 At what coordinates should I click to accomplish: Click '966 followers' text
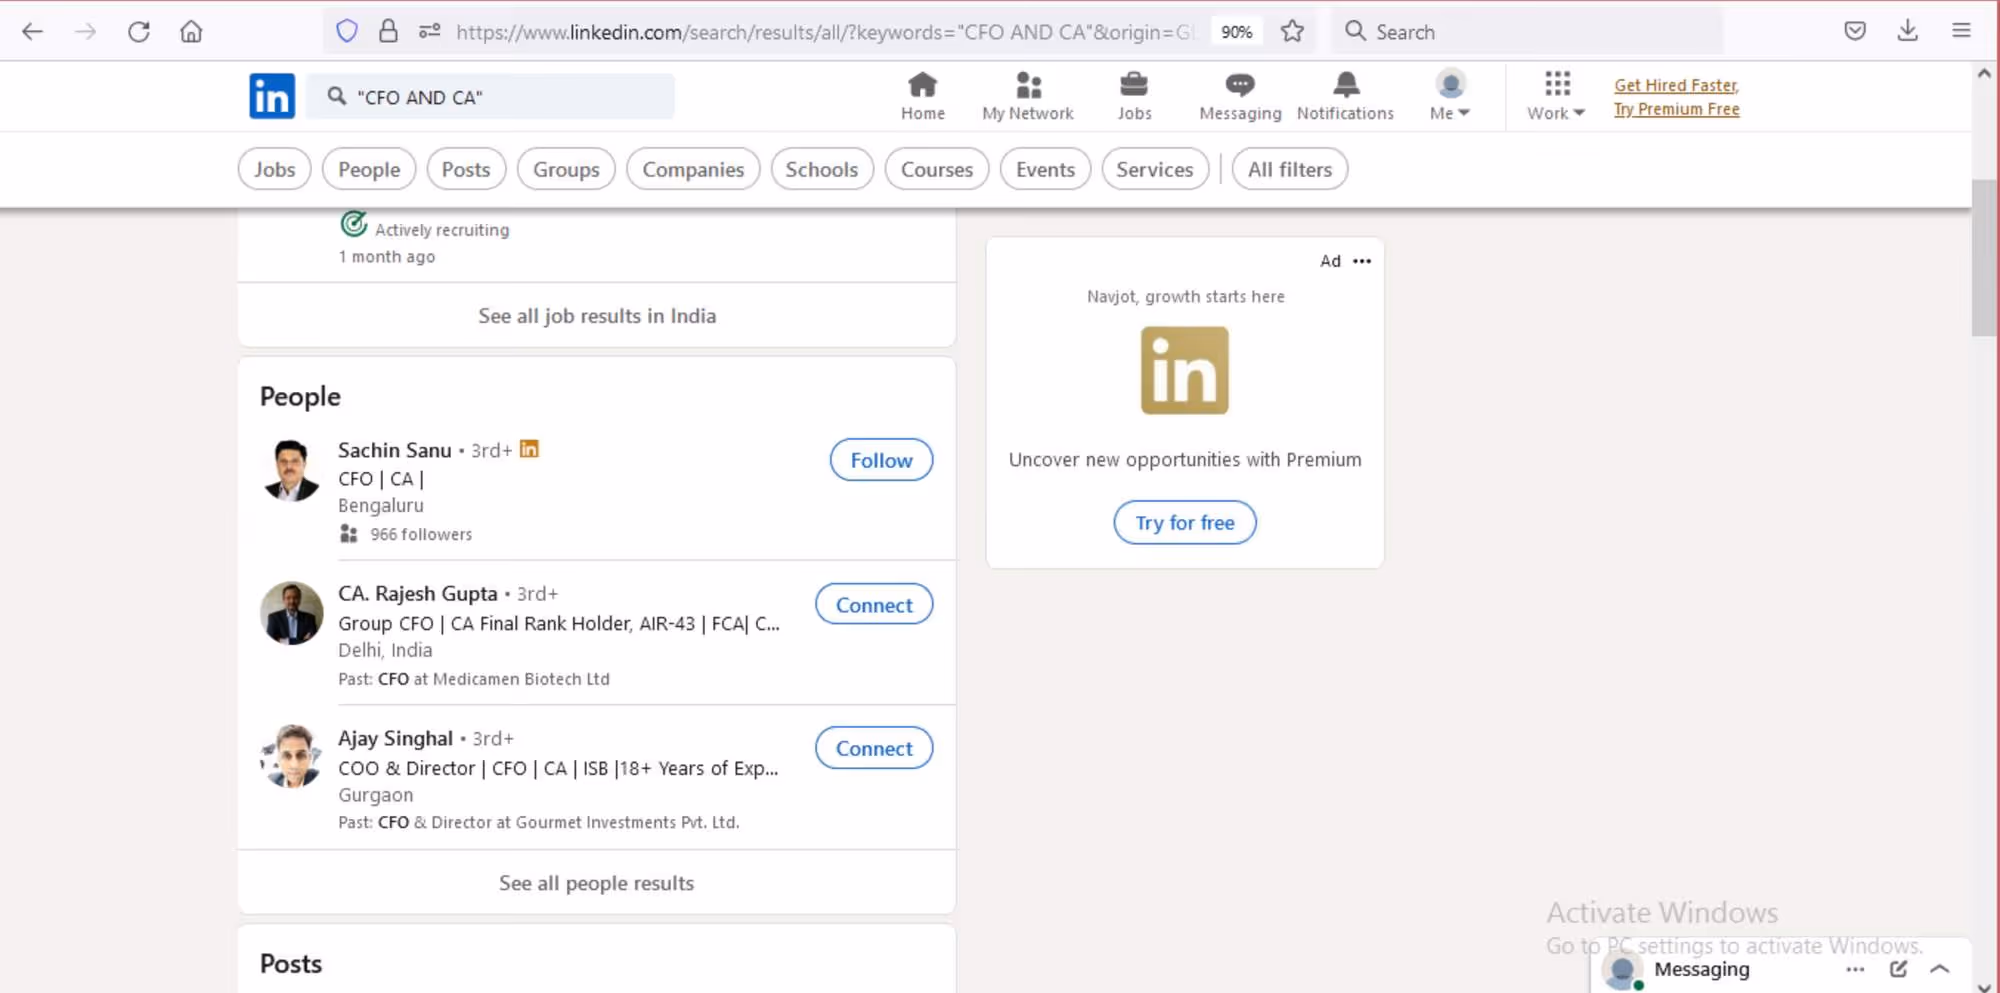[421, 534]
